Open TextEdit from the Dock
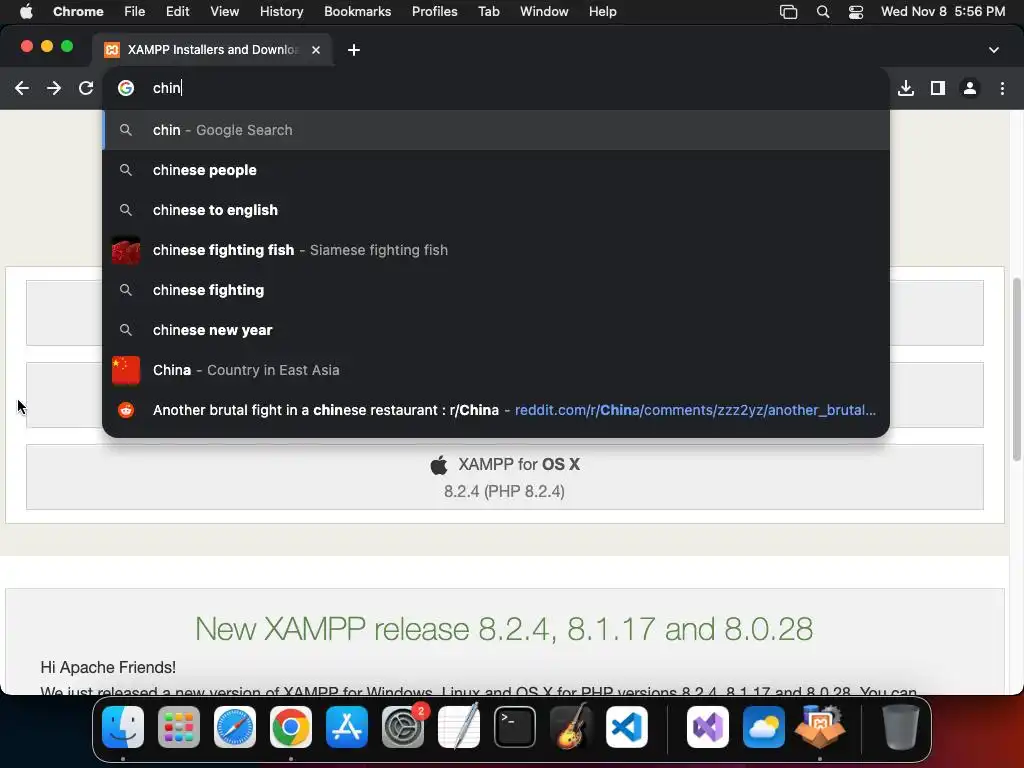Viewport: 1024px width, 768px height. click(459, 727)
